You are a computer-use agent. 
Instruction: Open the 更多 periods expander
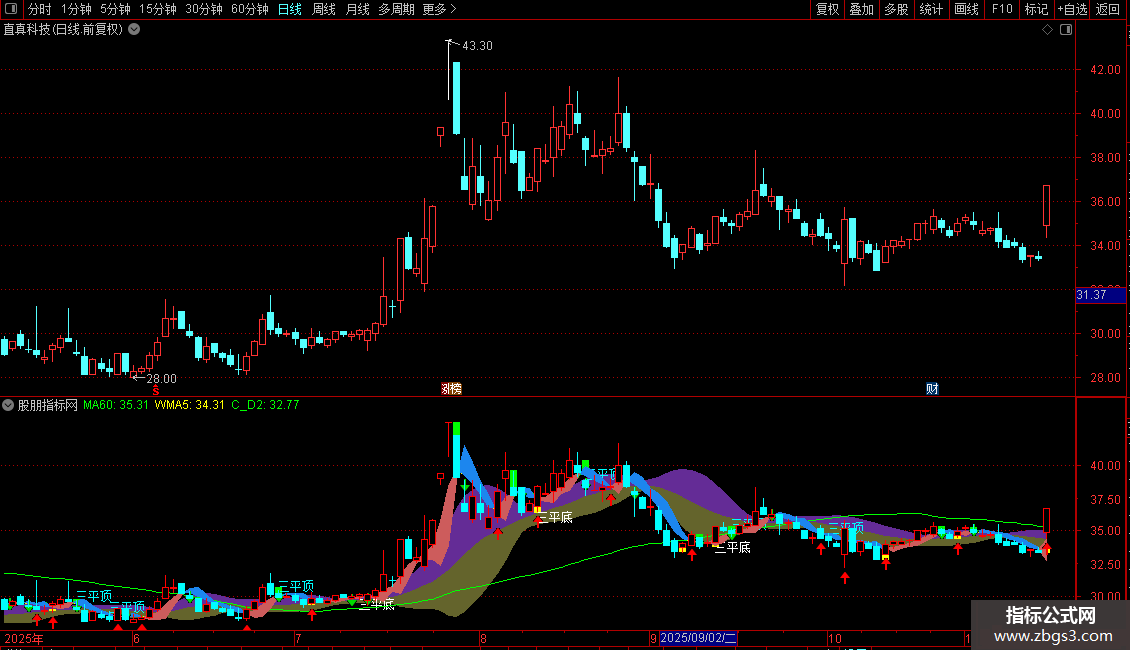click(x=439, y=9)
